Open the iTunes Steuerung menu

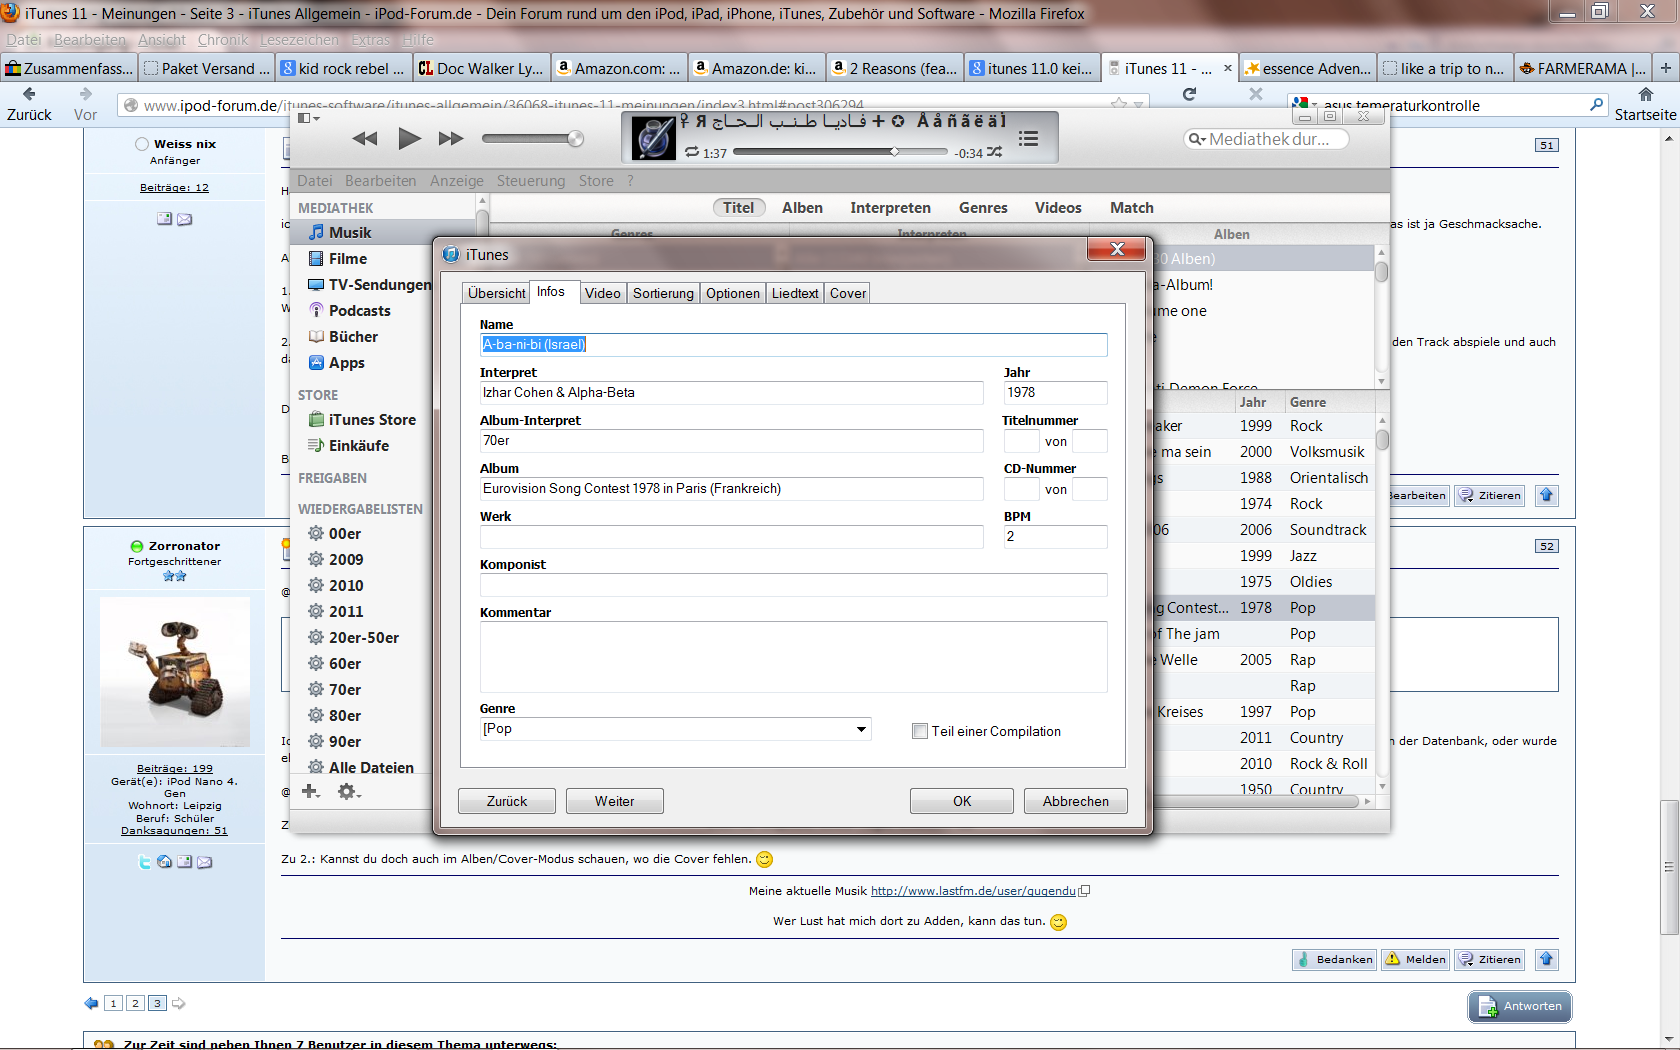(531, 181)
